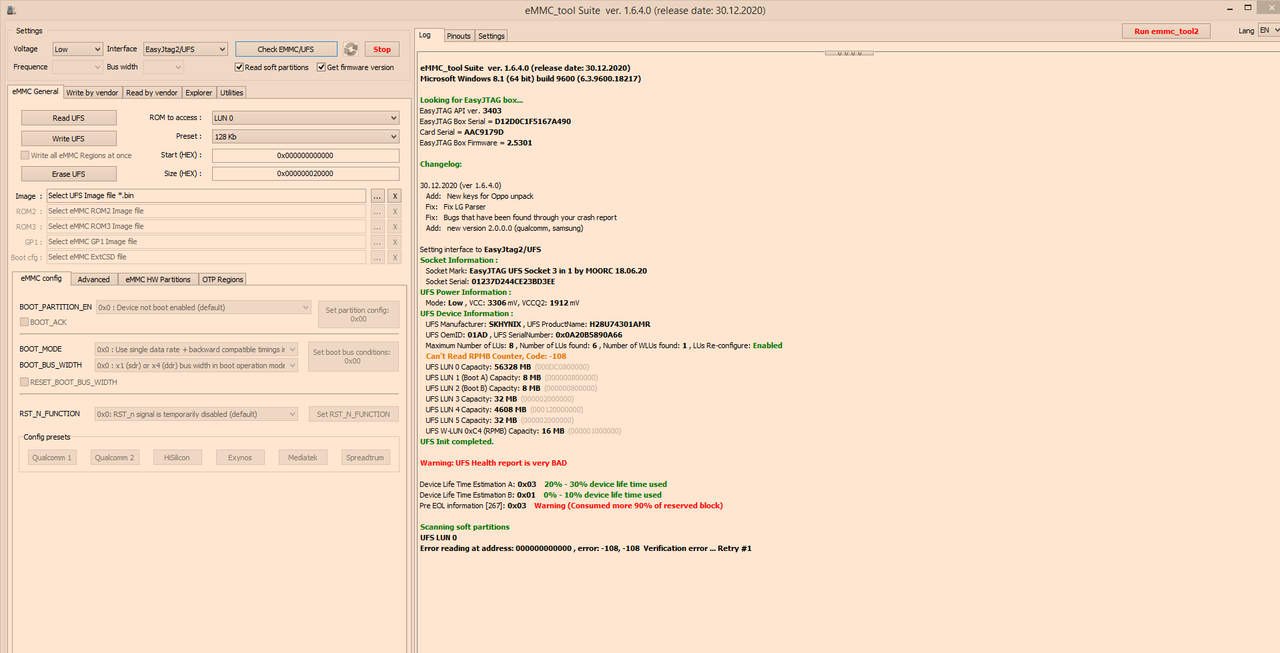Open the Voltage dropdown set to Low
The width and height of the screenshot is (1280, 653).
pyautogui.click(x=77, y=49)
